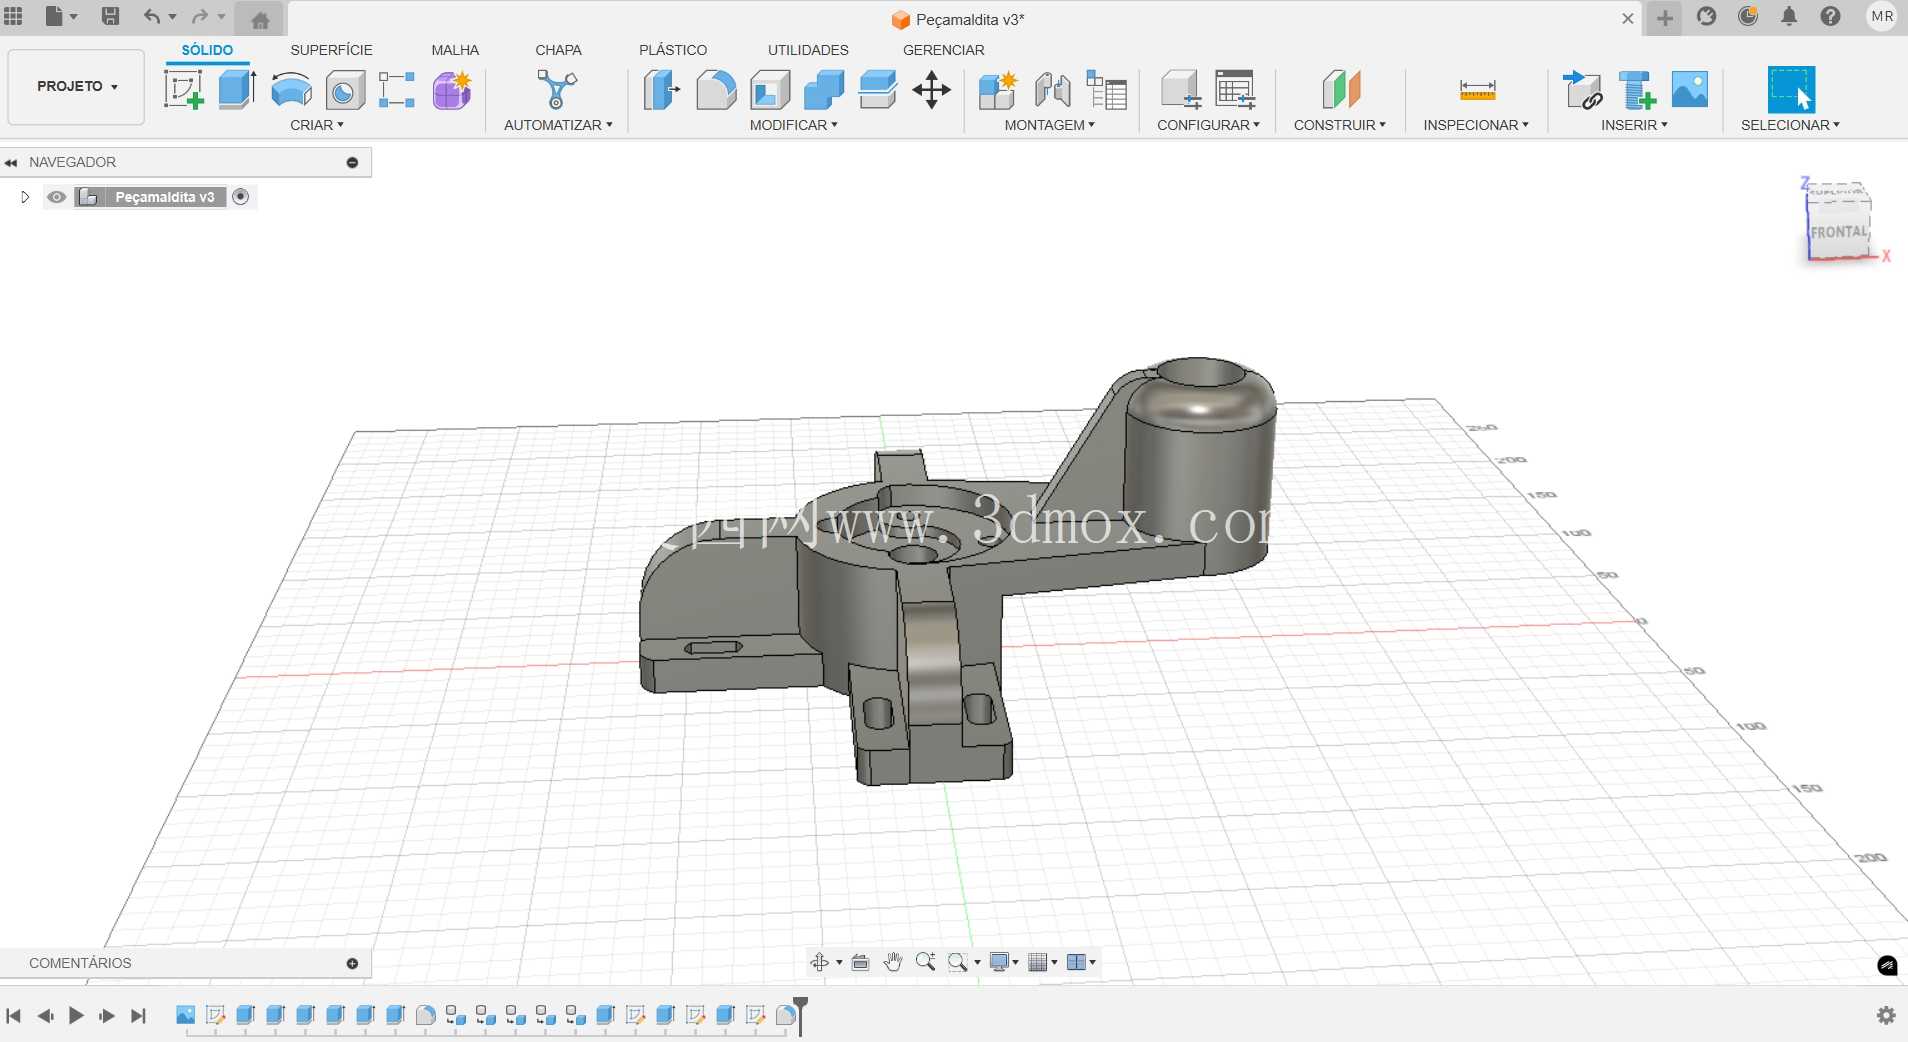Click the Extrude tool icon
Image resolution: width=1908 pixels, height=1042 pixels.
(x=237, y=90)
